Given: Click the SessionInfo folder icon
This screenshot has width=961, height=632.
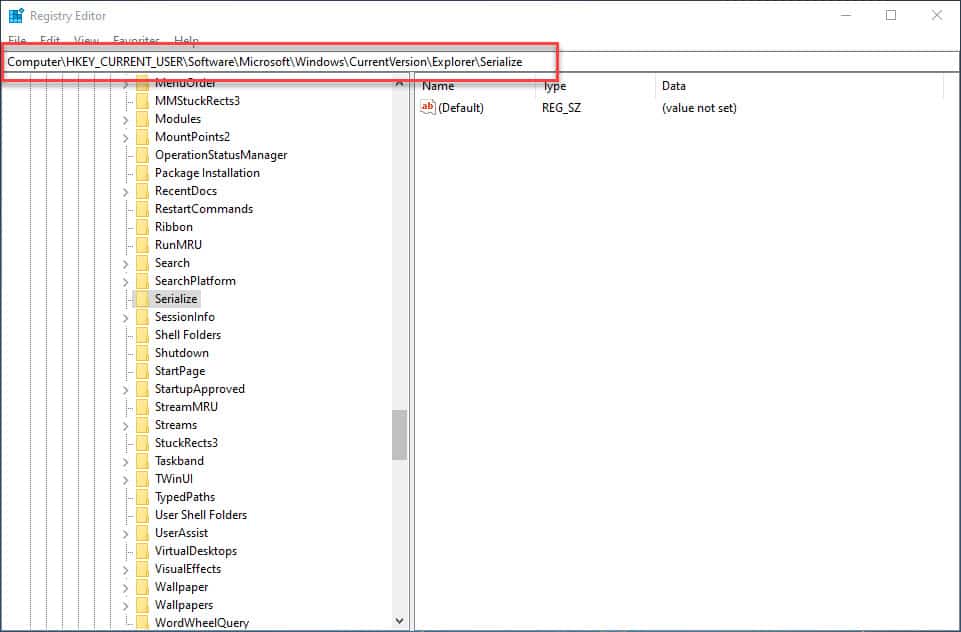Looking at the screenshot, I should (x=142, y=317).
